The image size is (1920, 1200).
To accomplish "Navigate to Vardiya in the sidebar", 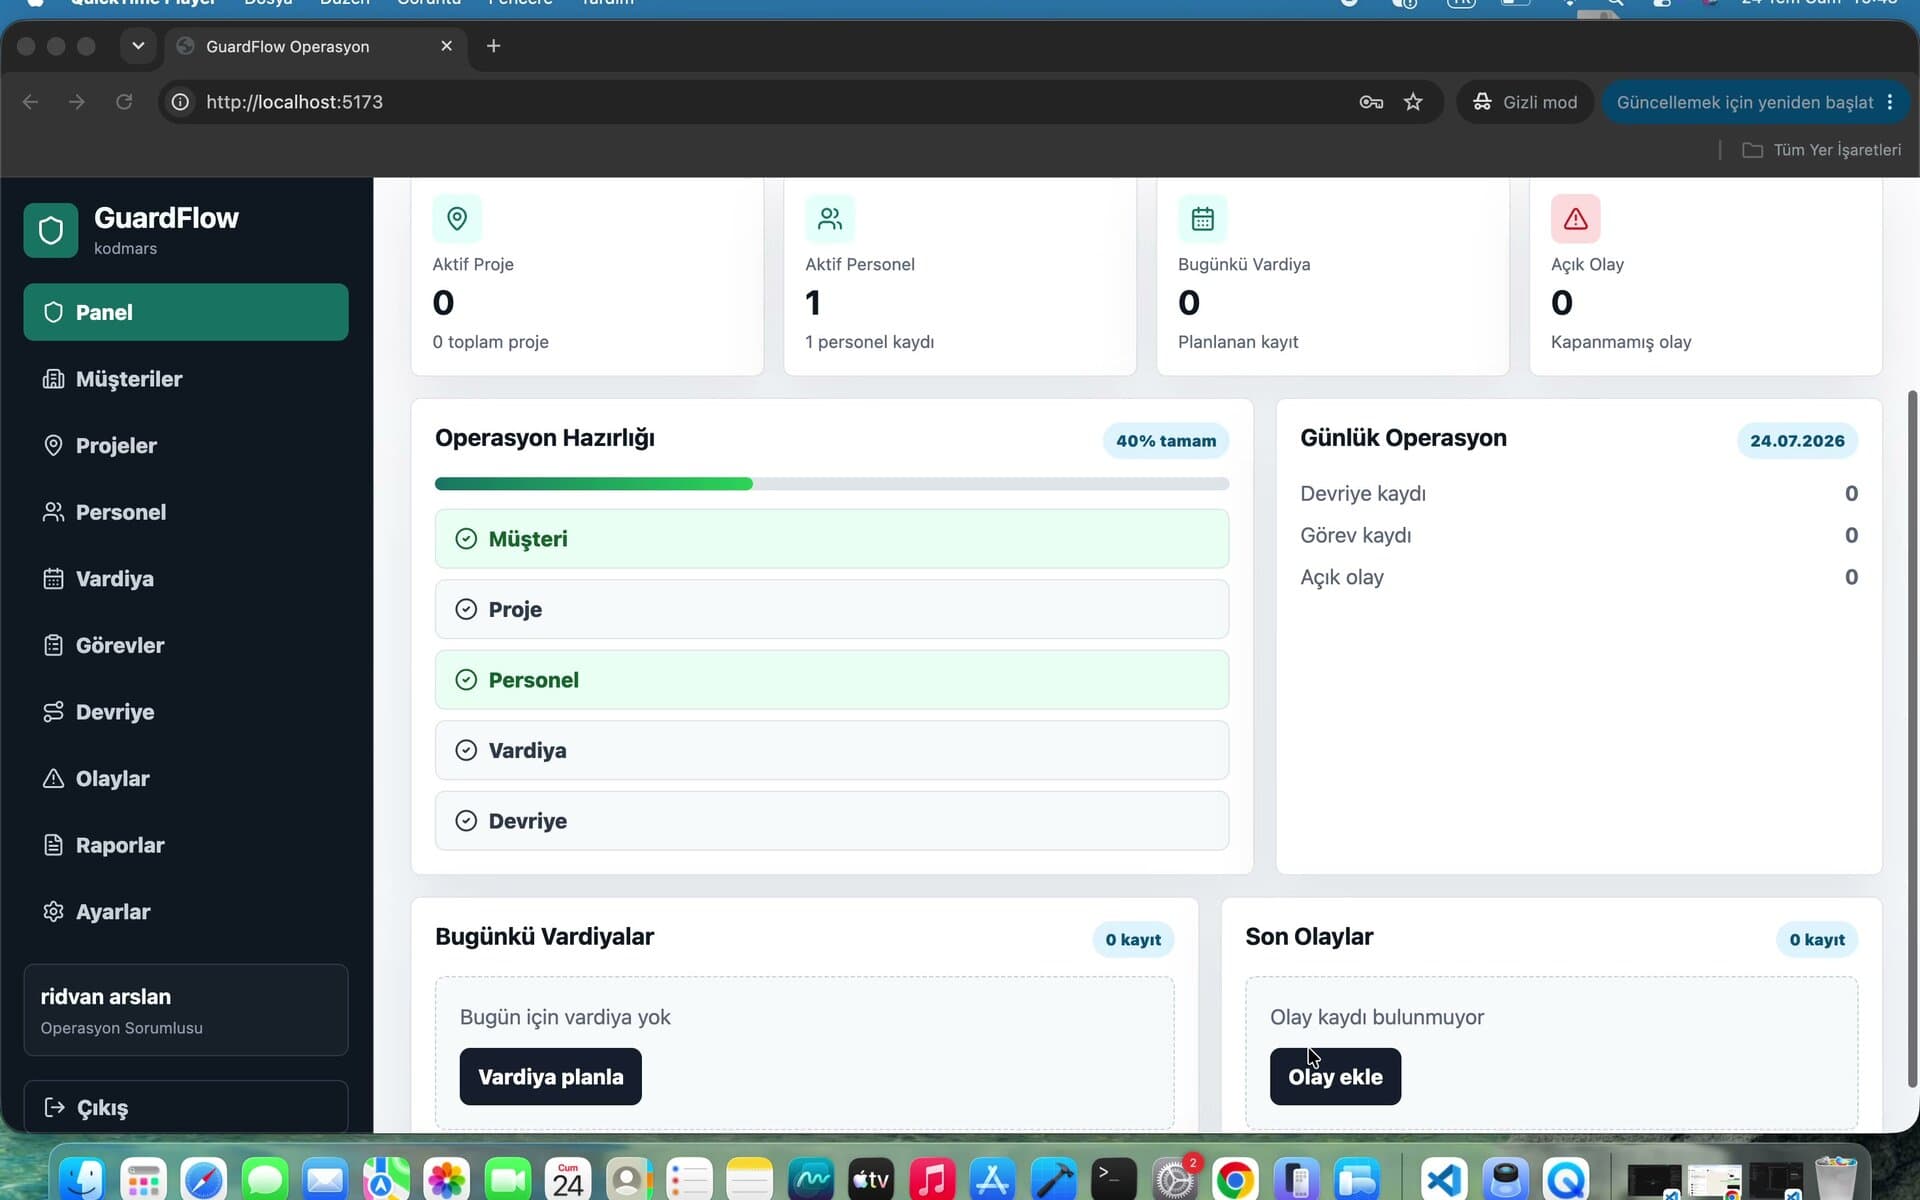I will coord(186,578).
